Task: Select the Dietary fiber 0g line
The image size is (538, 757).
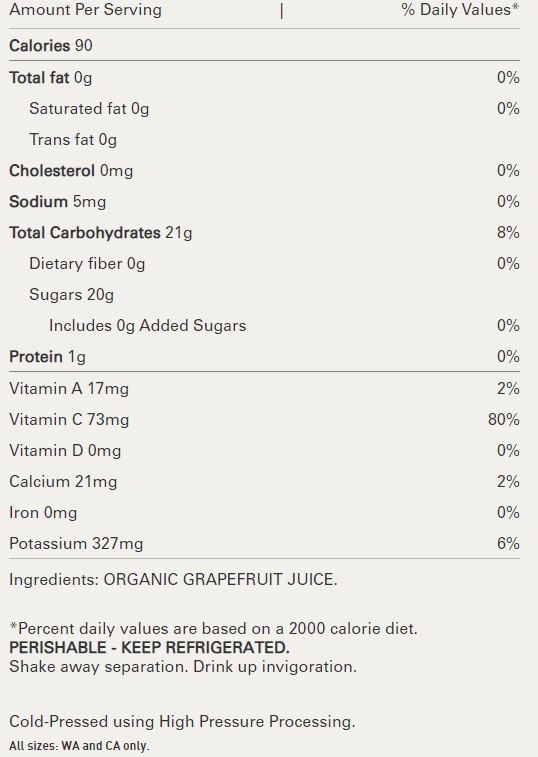Action: tap(87, 264)
